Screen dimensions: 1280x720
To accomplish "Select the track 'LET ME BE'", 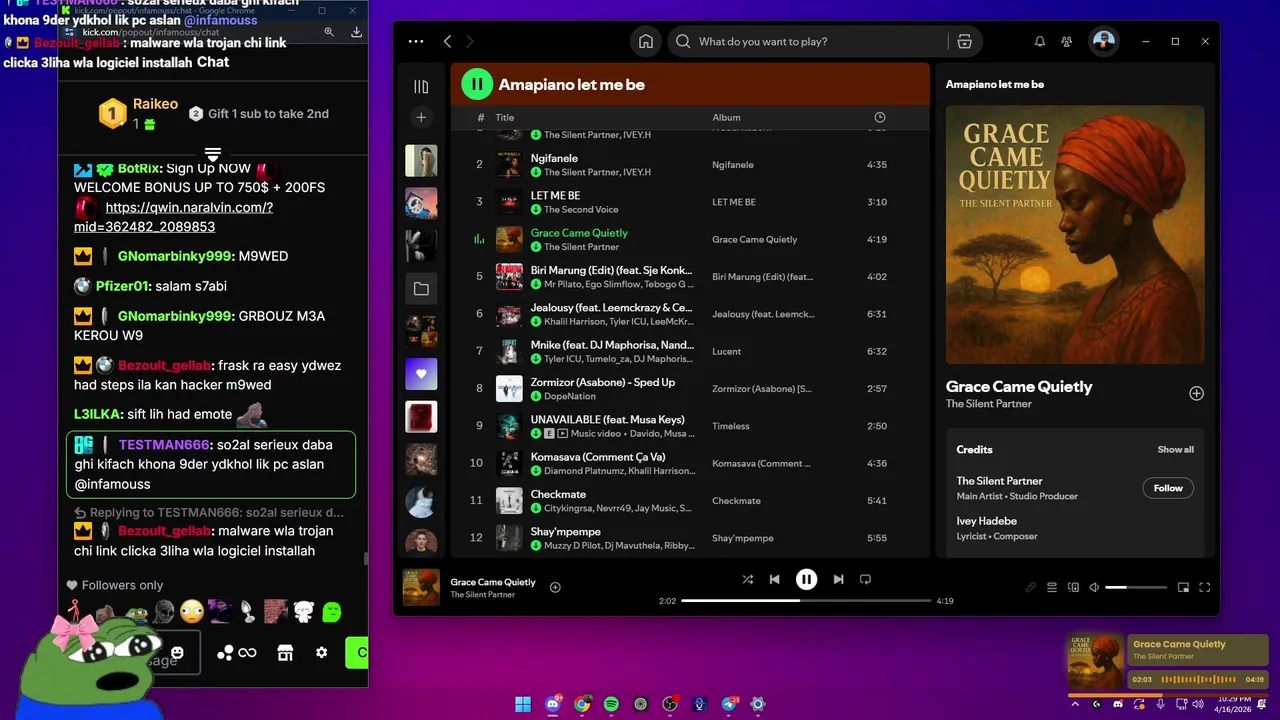I will point(555,195).
